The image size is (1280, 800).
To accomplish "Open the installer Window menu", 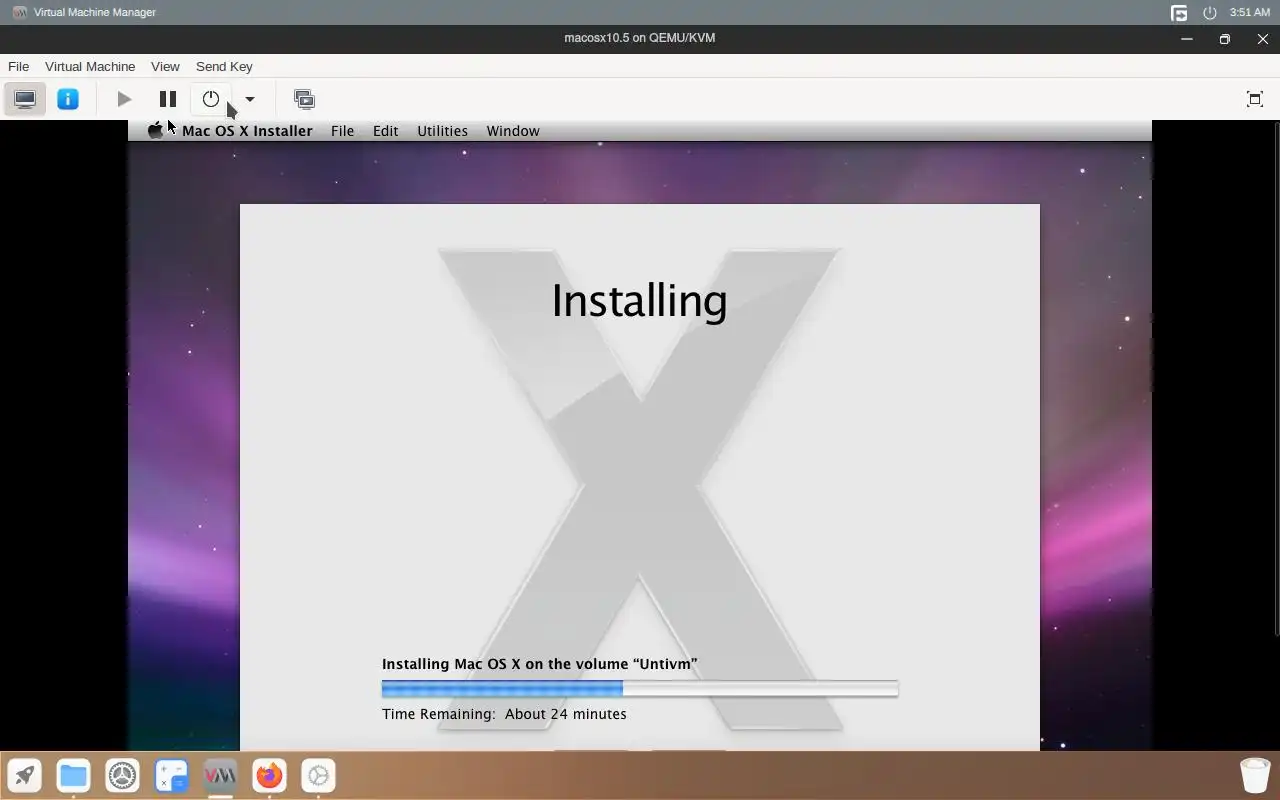I will (513, 131).
